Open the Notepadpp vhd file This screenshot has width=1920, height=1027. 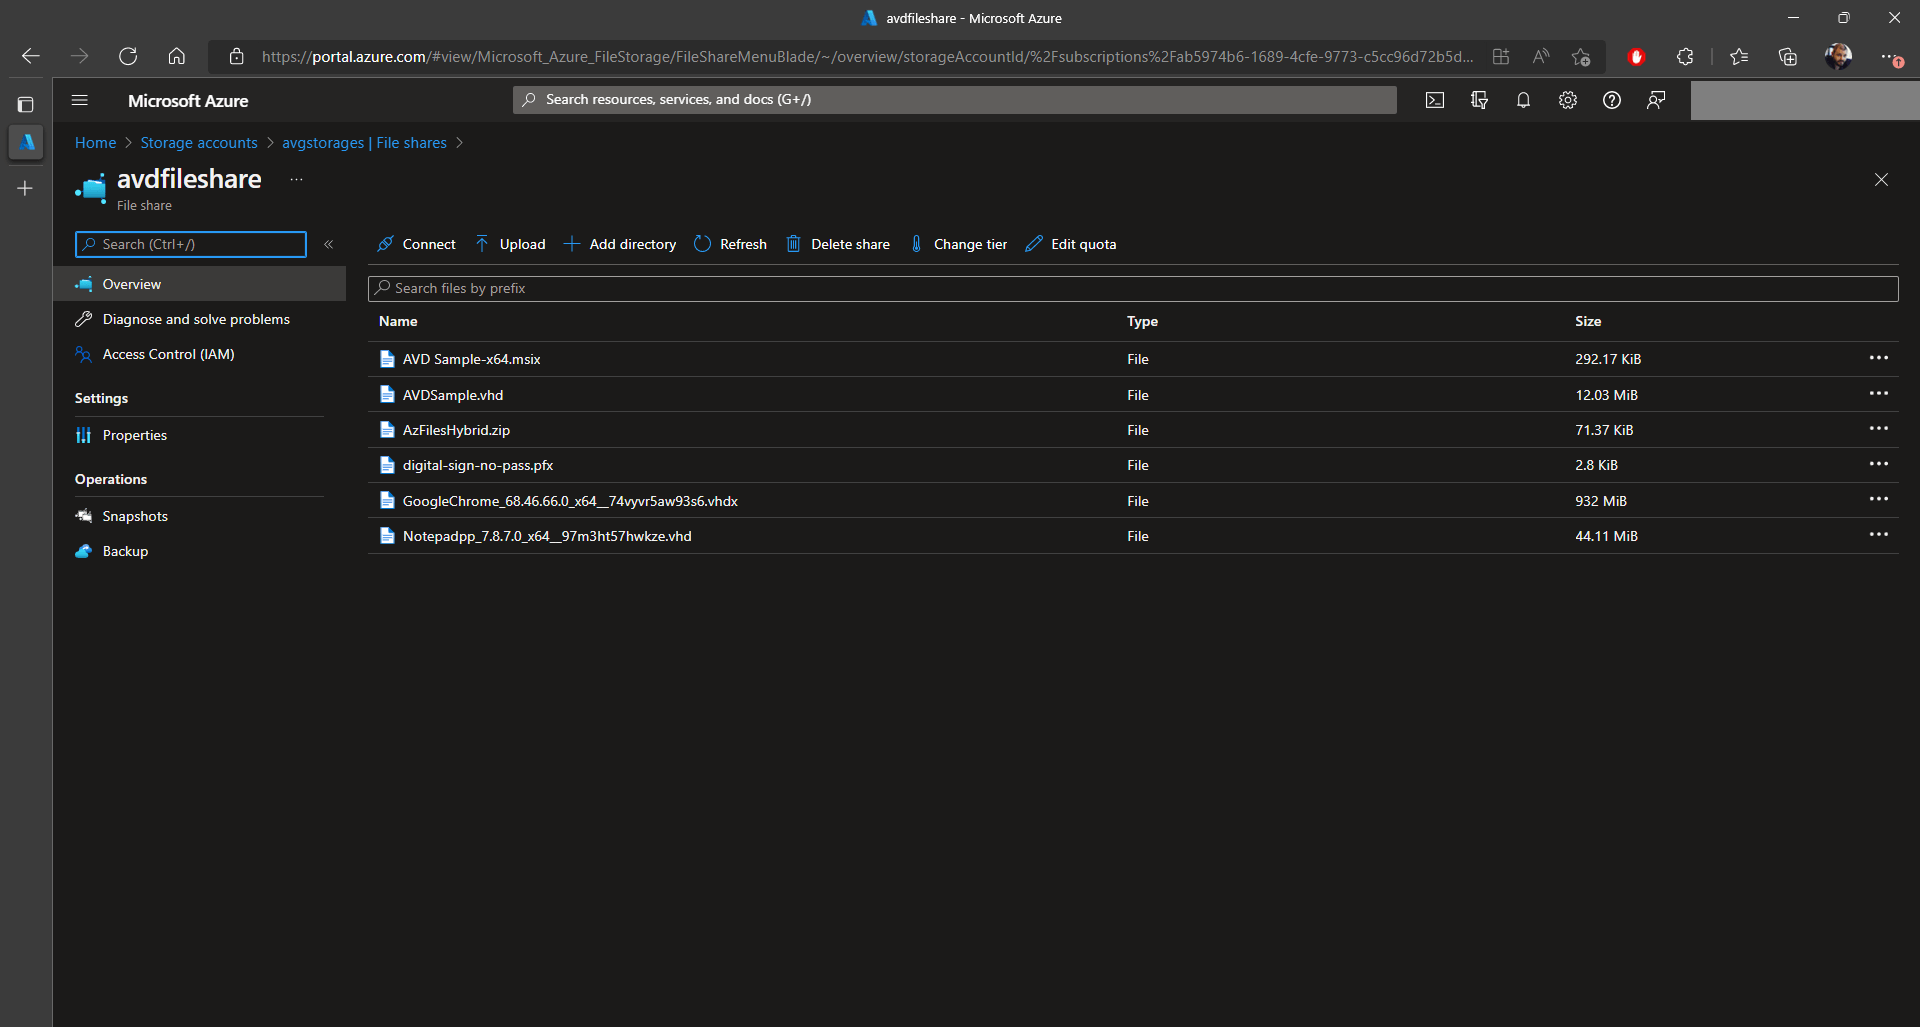(547, 536)
